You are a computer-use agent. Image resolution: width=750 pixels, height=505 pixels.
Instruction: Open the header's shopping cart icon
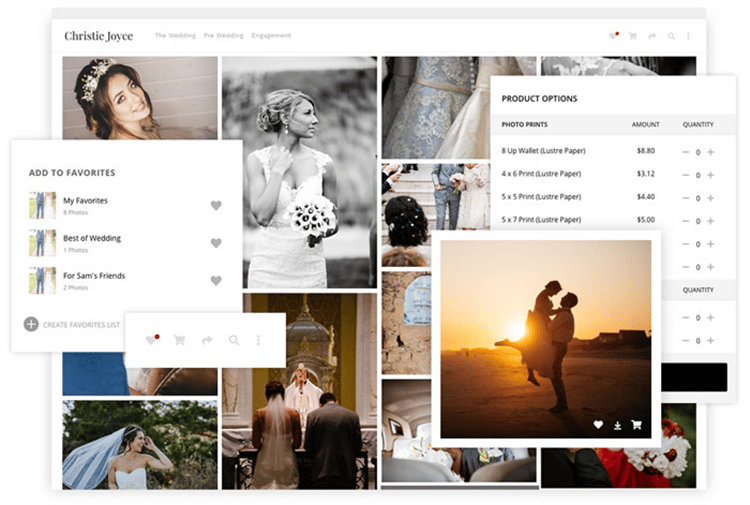(632, 36)
